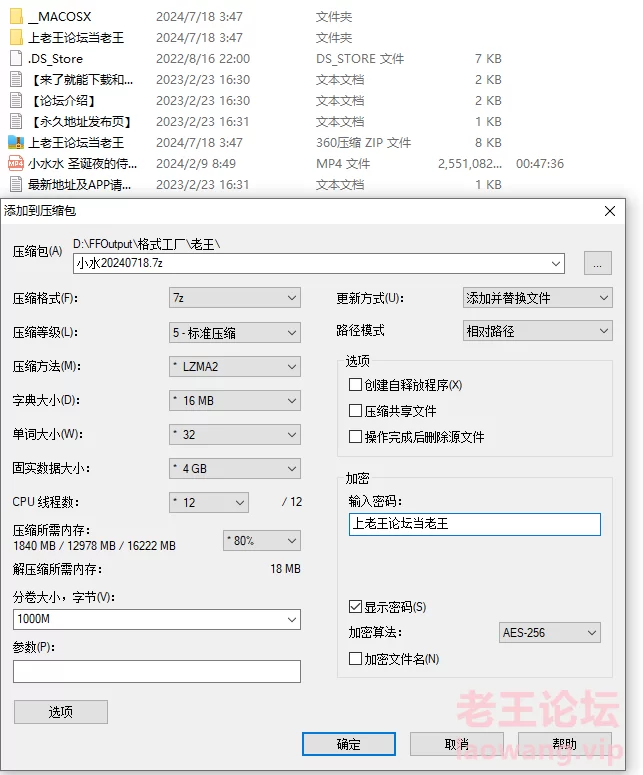Screen dimensions: 643x775
Task: Click the date 2024/2/9 8:49
Action: point(196,164)
